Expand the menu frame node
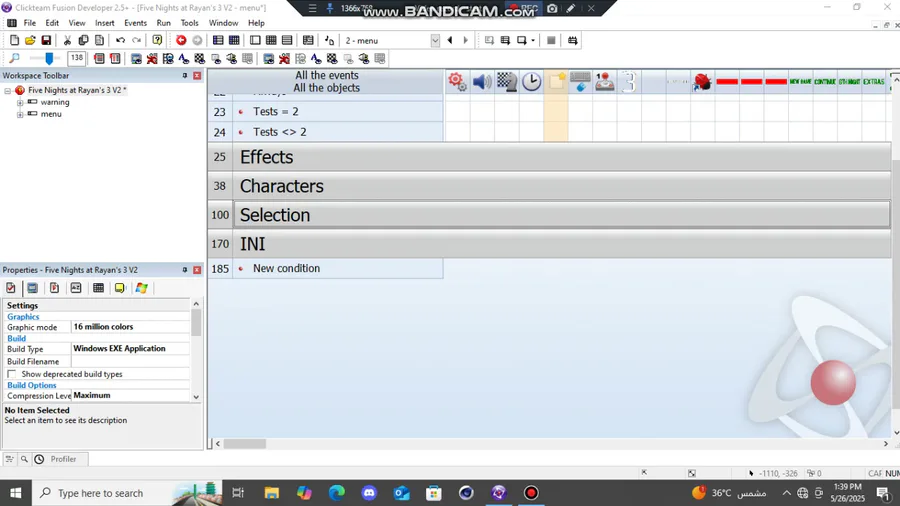The height and width of the screenshot is (506, 900). [20, 114]
